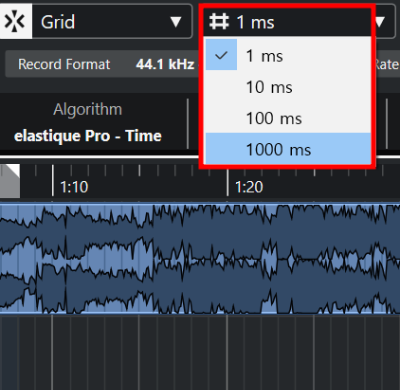The height and width of the screenshot is (390, 400).
Task: Expand the Grid dropdown arrow
Action: click(175, 22)
